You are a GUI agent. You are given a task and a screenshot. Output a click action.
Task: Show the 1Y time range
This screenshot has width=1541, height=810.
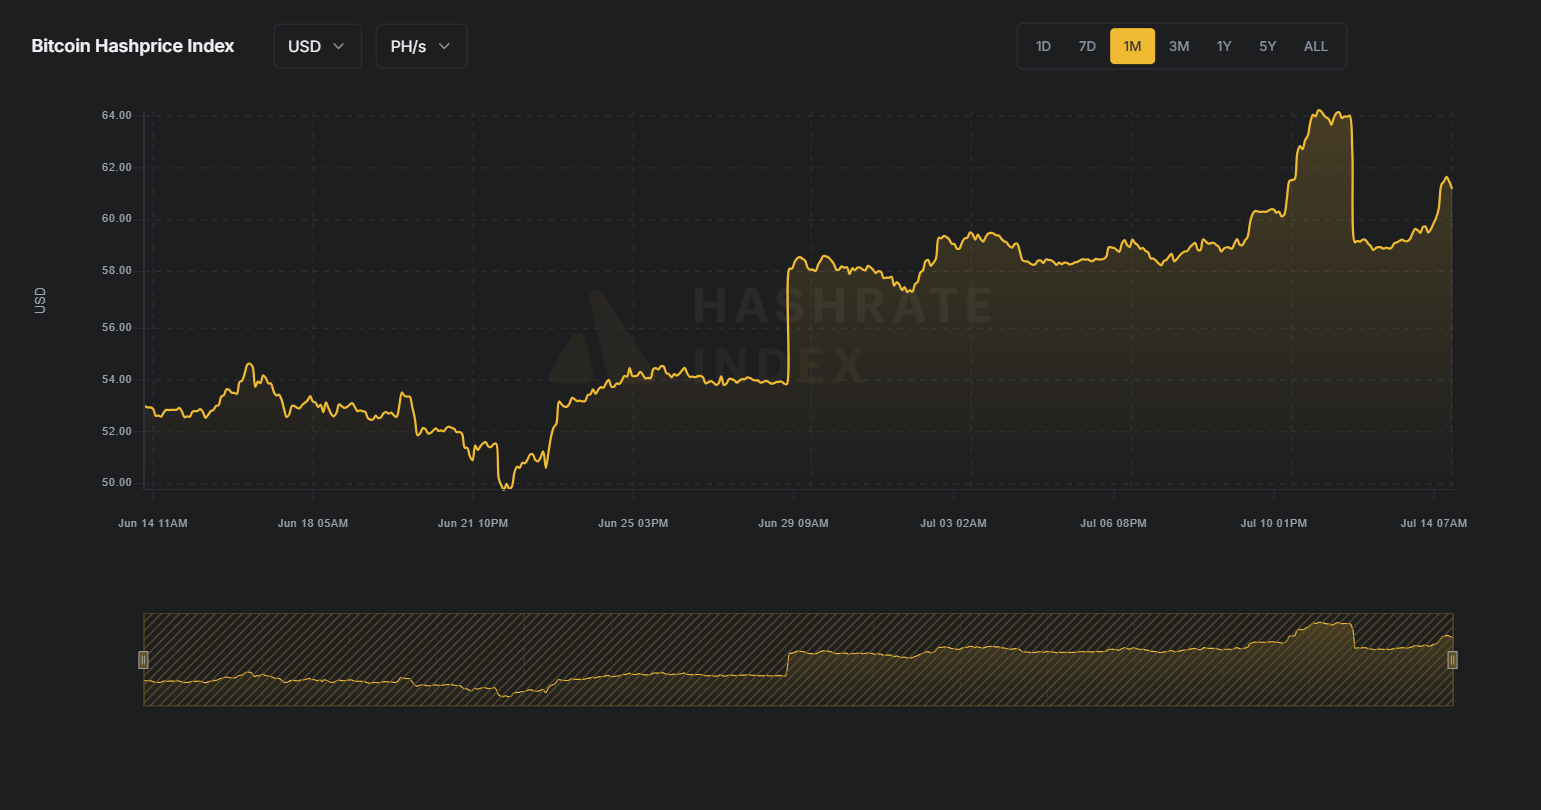[1224, 46]
